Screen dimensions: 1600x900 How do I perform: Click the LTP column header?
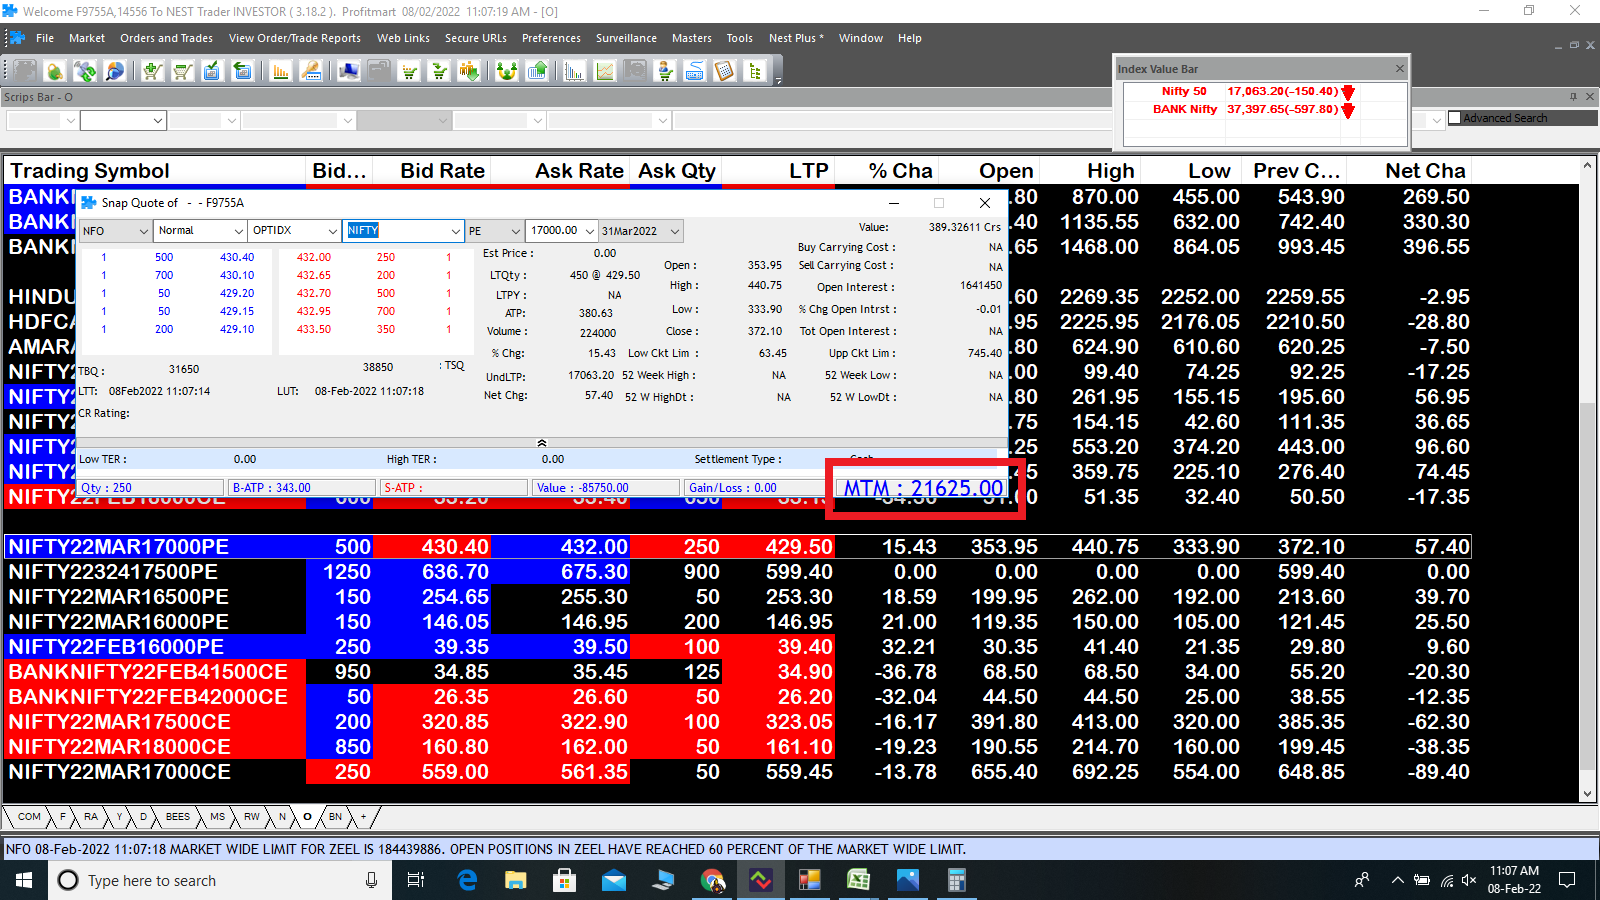(x=808, y=171)
